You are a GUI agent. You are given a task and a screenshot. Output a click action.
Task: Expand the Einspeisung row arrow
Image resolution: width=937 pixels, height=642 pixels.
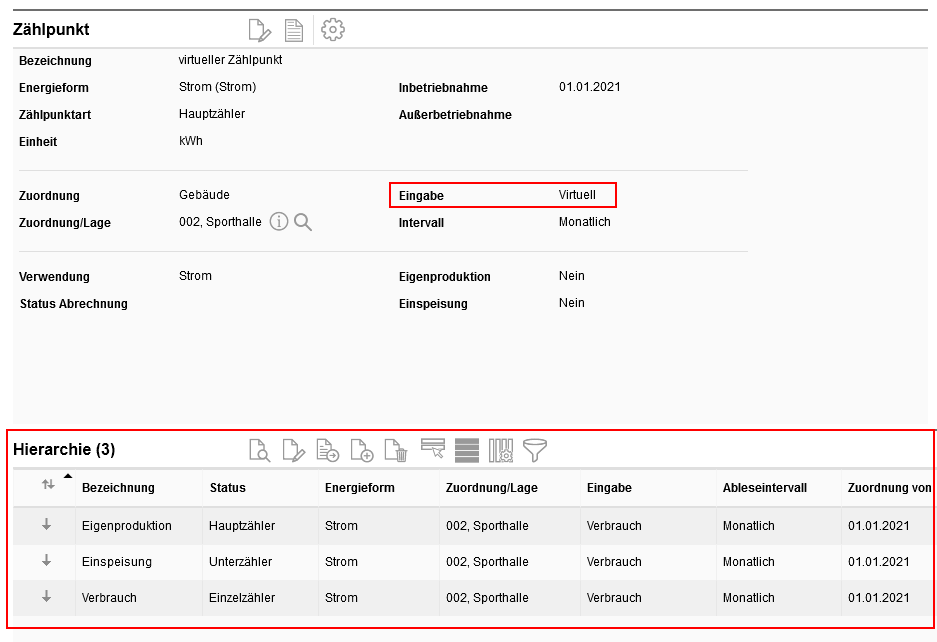click(46, 561)
